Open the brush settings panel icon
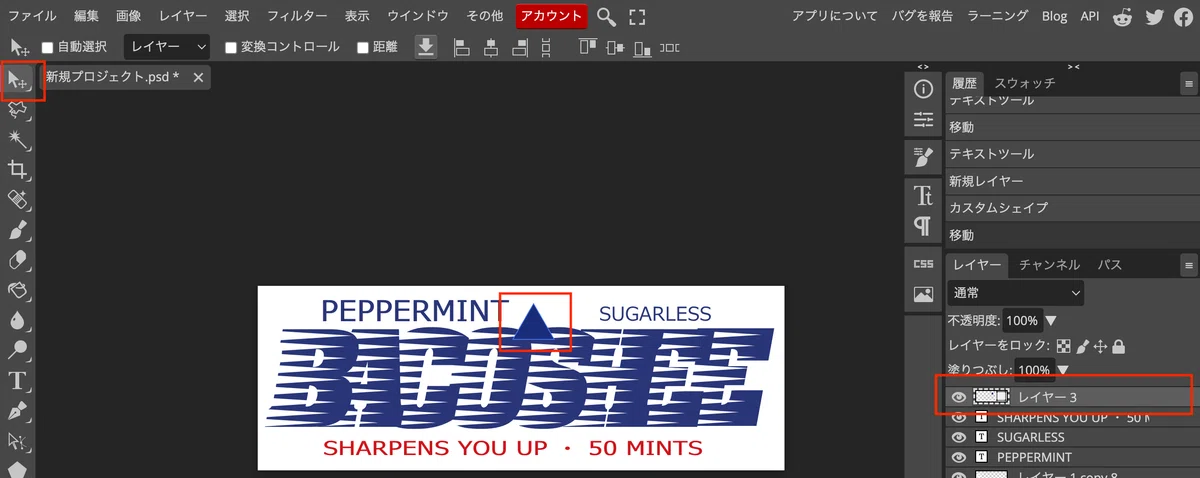This screenshot has width=1200, height=478. [923, 157]
